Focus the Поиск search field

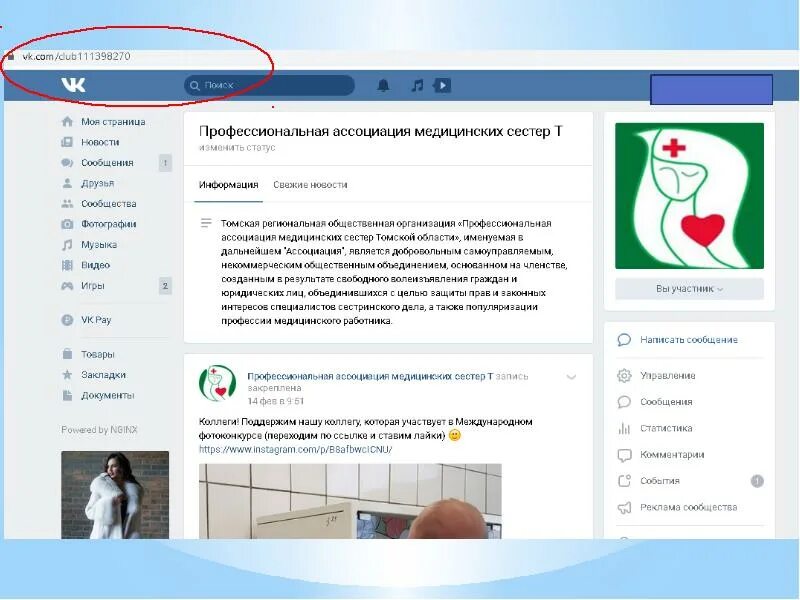click(x=269, y=85)
